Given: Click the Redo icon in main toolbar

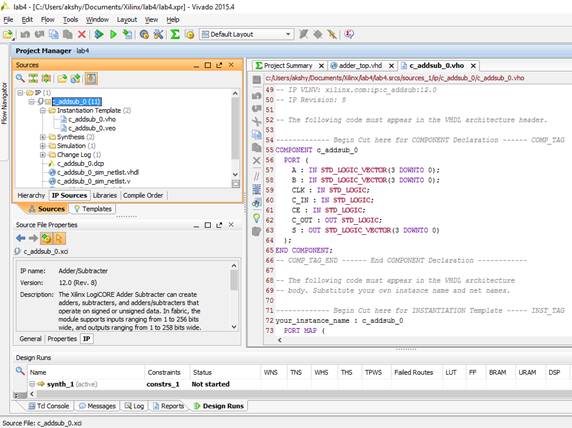Looking at the screenshot, I should [x=39, y=34].
